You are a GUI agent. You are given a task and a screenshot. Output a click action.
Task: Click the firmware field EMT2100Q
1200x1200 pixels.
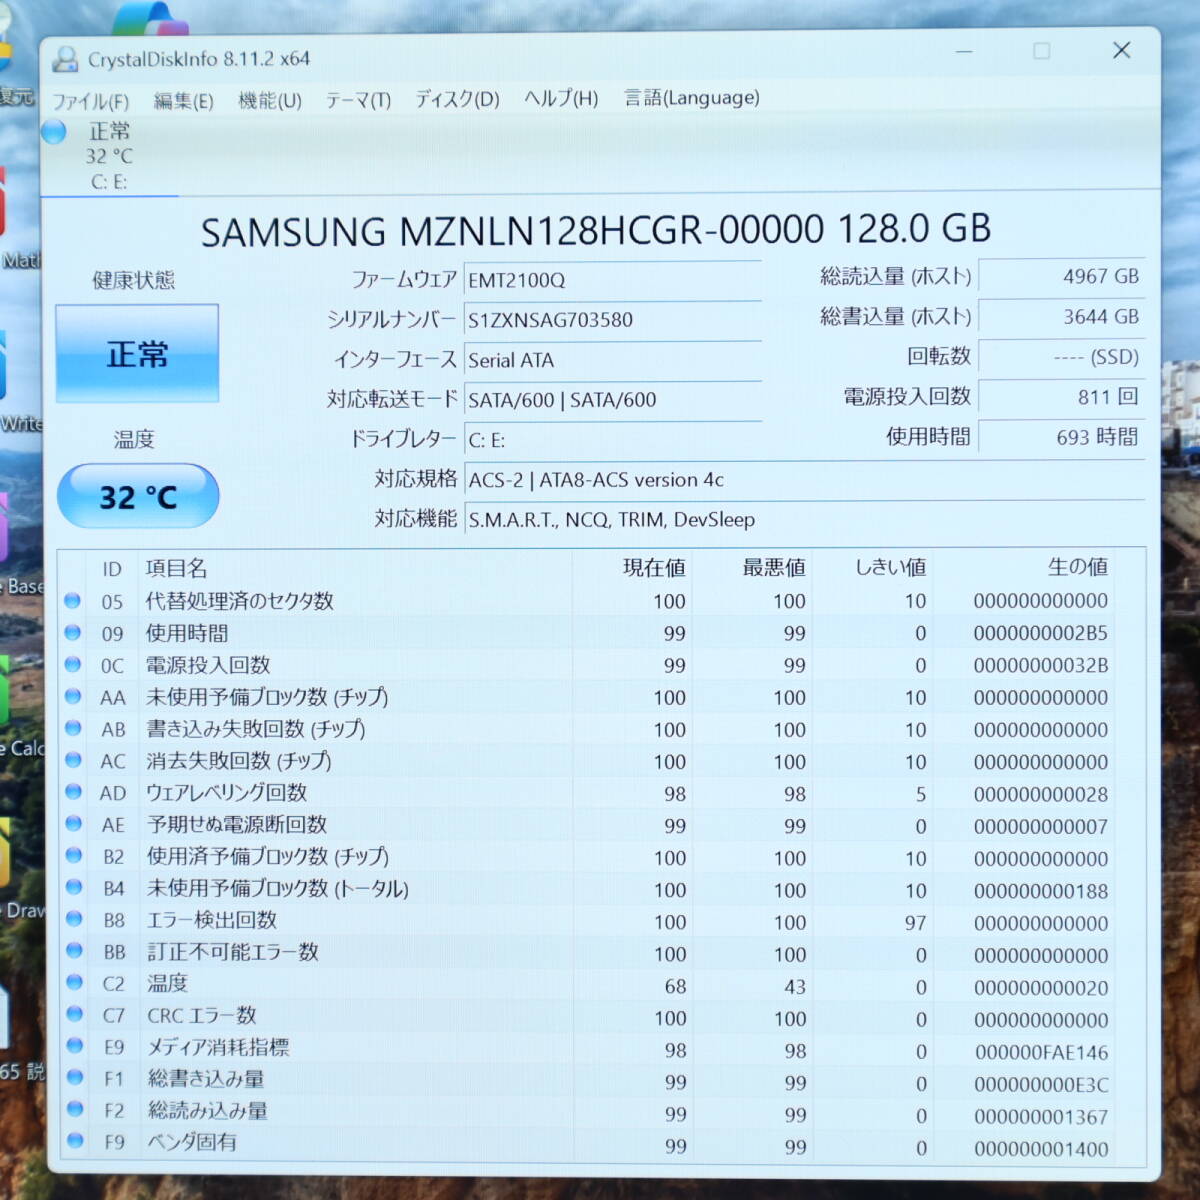[612, 280]
